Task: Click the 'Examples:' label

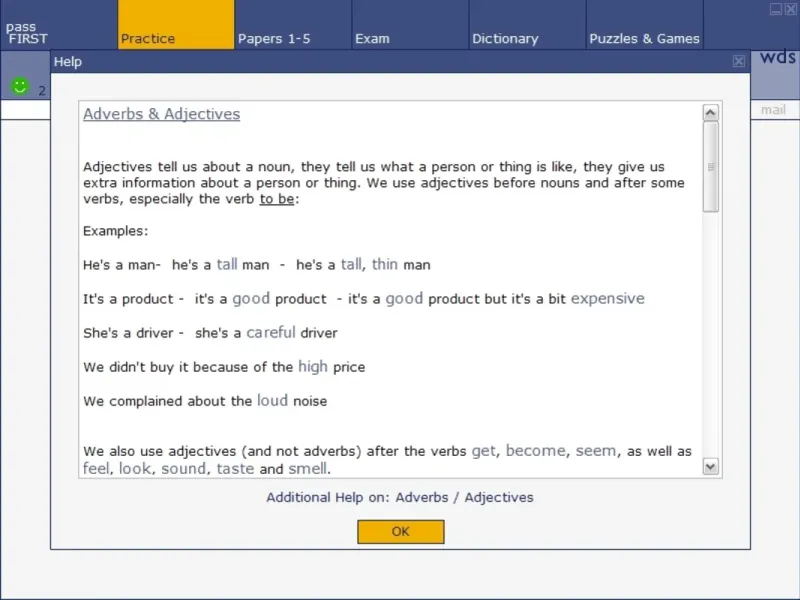Action: pos(116,231)
